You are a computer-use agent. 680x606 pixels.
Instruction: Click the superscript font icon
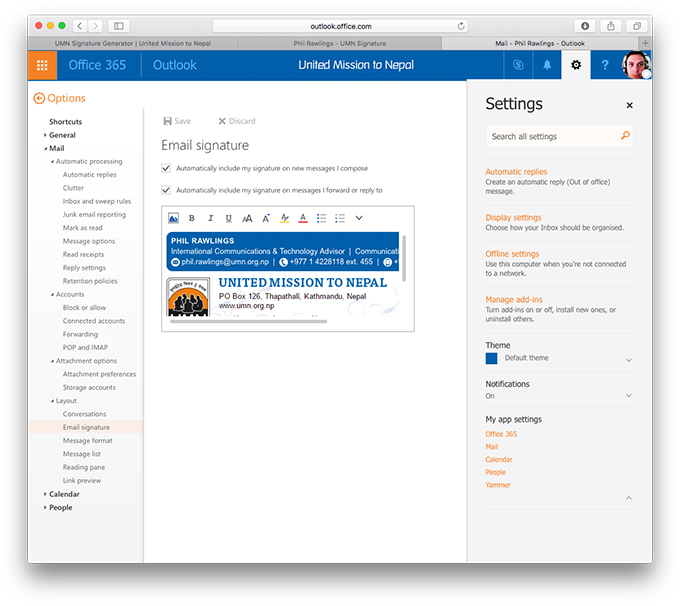point(266,218)
